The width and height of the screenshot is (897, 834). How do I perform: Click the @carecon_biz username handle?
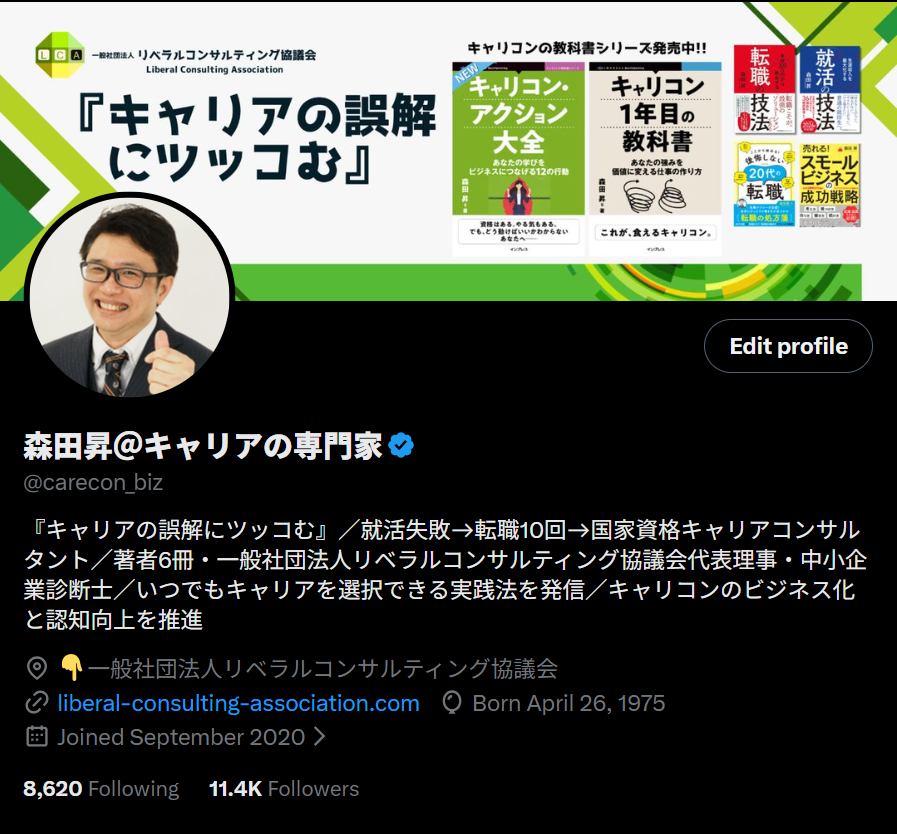coord(93,482)
